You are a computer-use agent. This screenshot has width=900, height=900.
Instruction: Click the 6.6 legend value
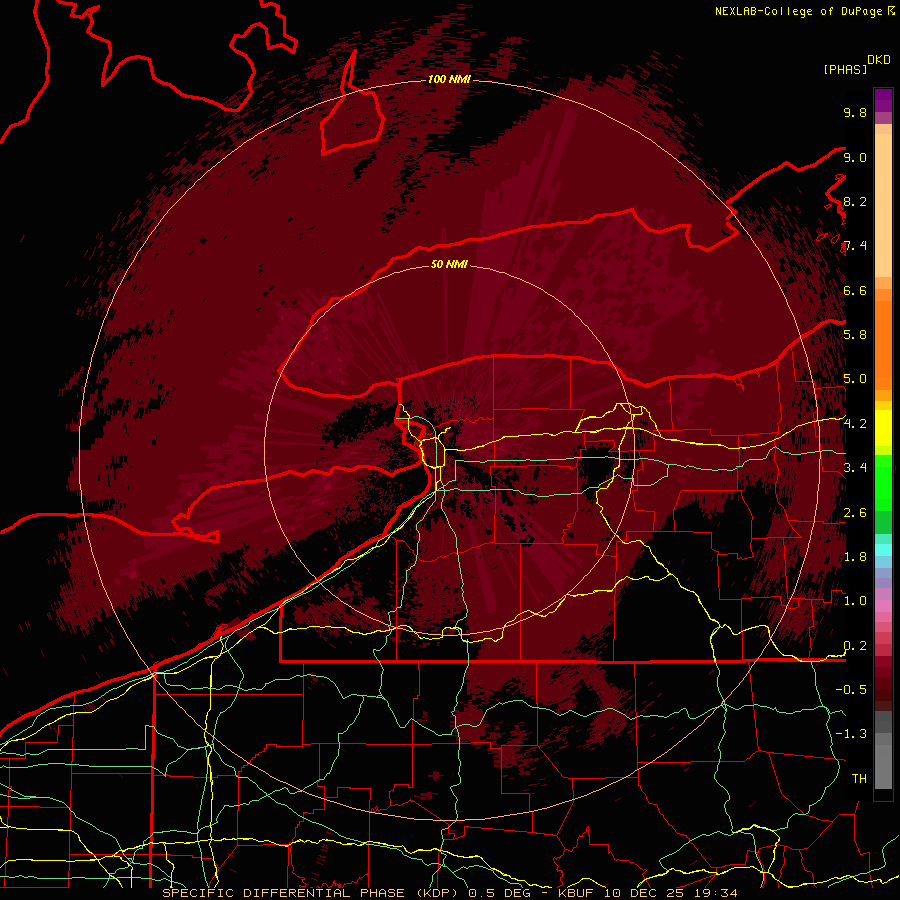[x=855, y=290]
